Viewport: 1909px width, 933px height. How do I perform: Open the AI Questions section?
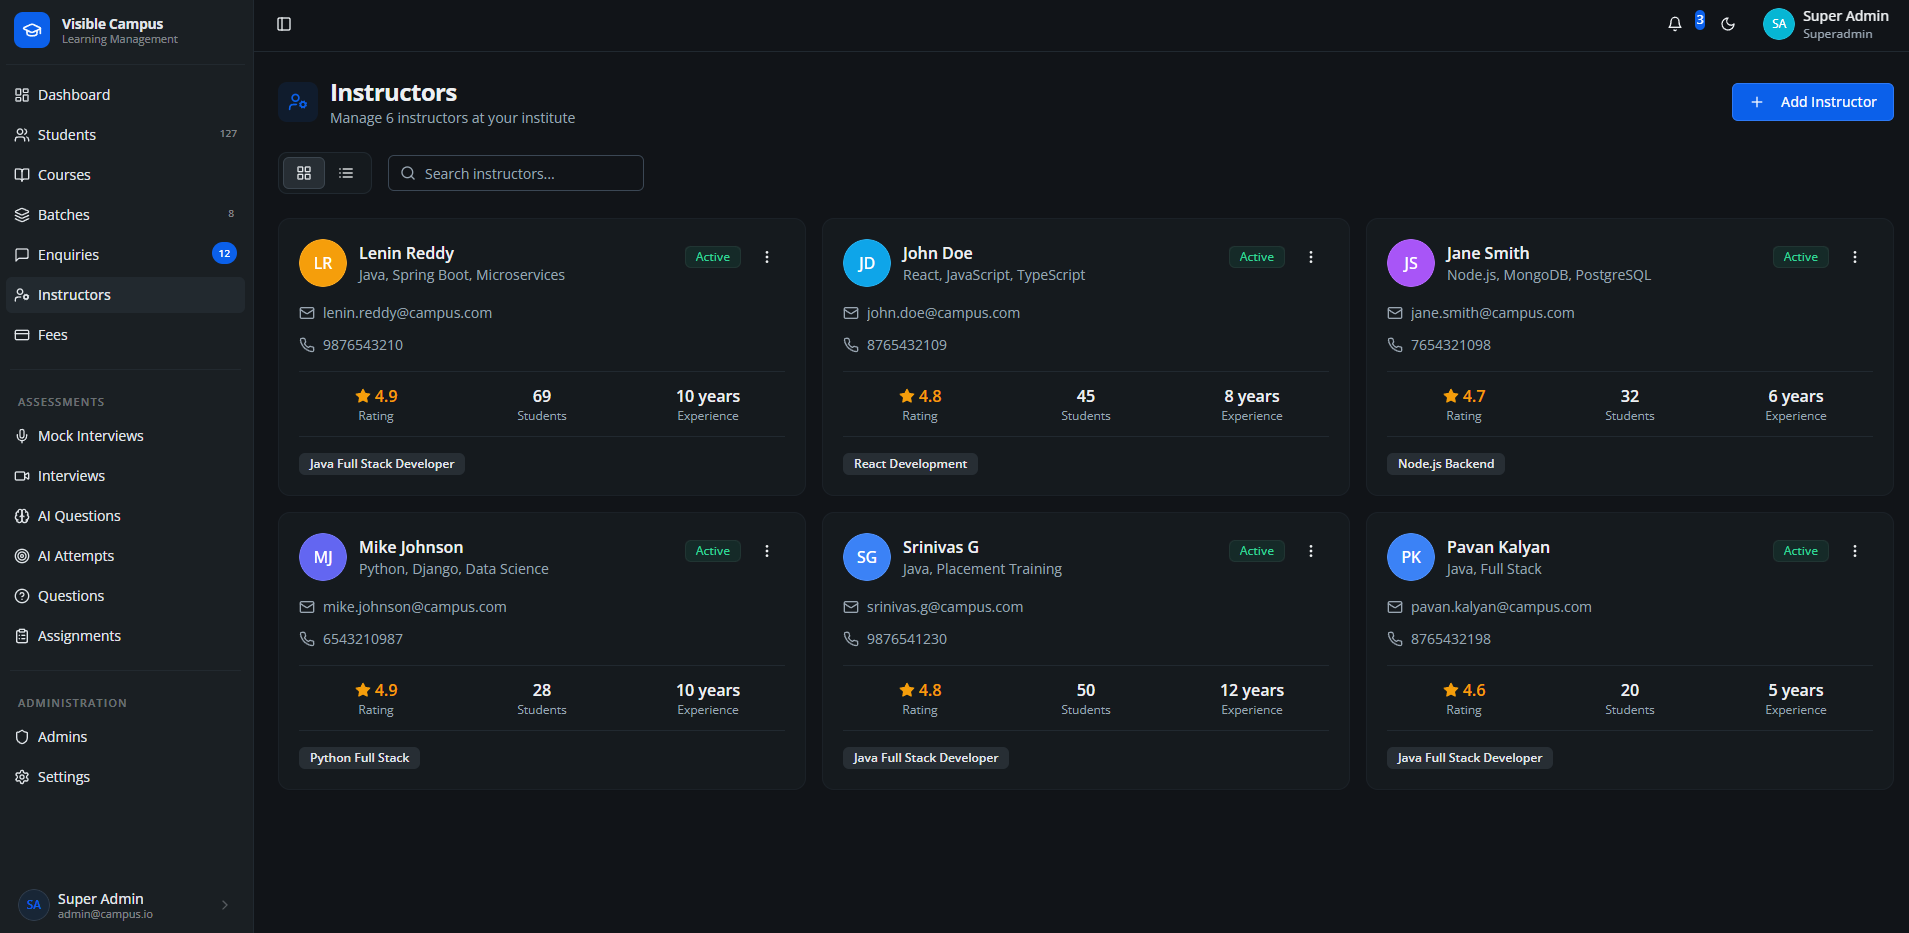click(x=79, y=515)
